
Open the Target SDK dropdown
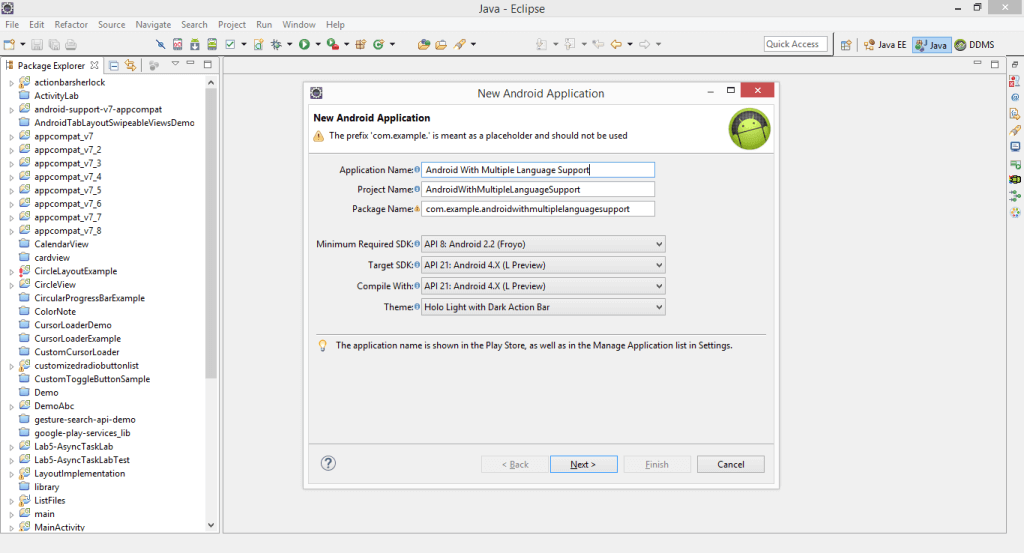coord(543,265)
